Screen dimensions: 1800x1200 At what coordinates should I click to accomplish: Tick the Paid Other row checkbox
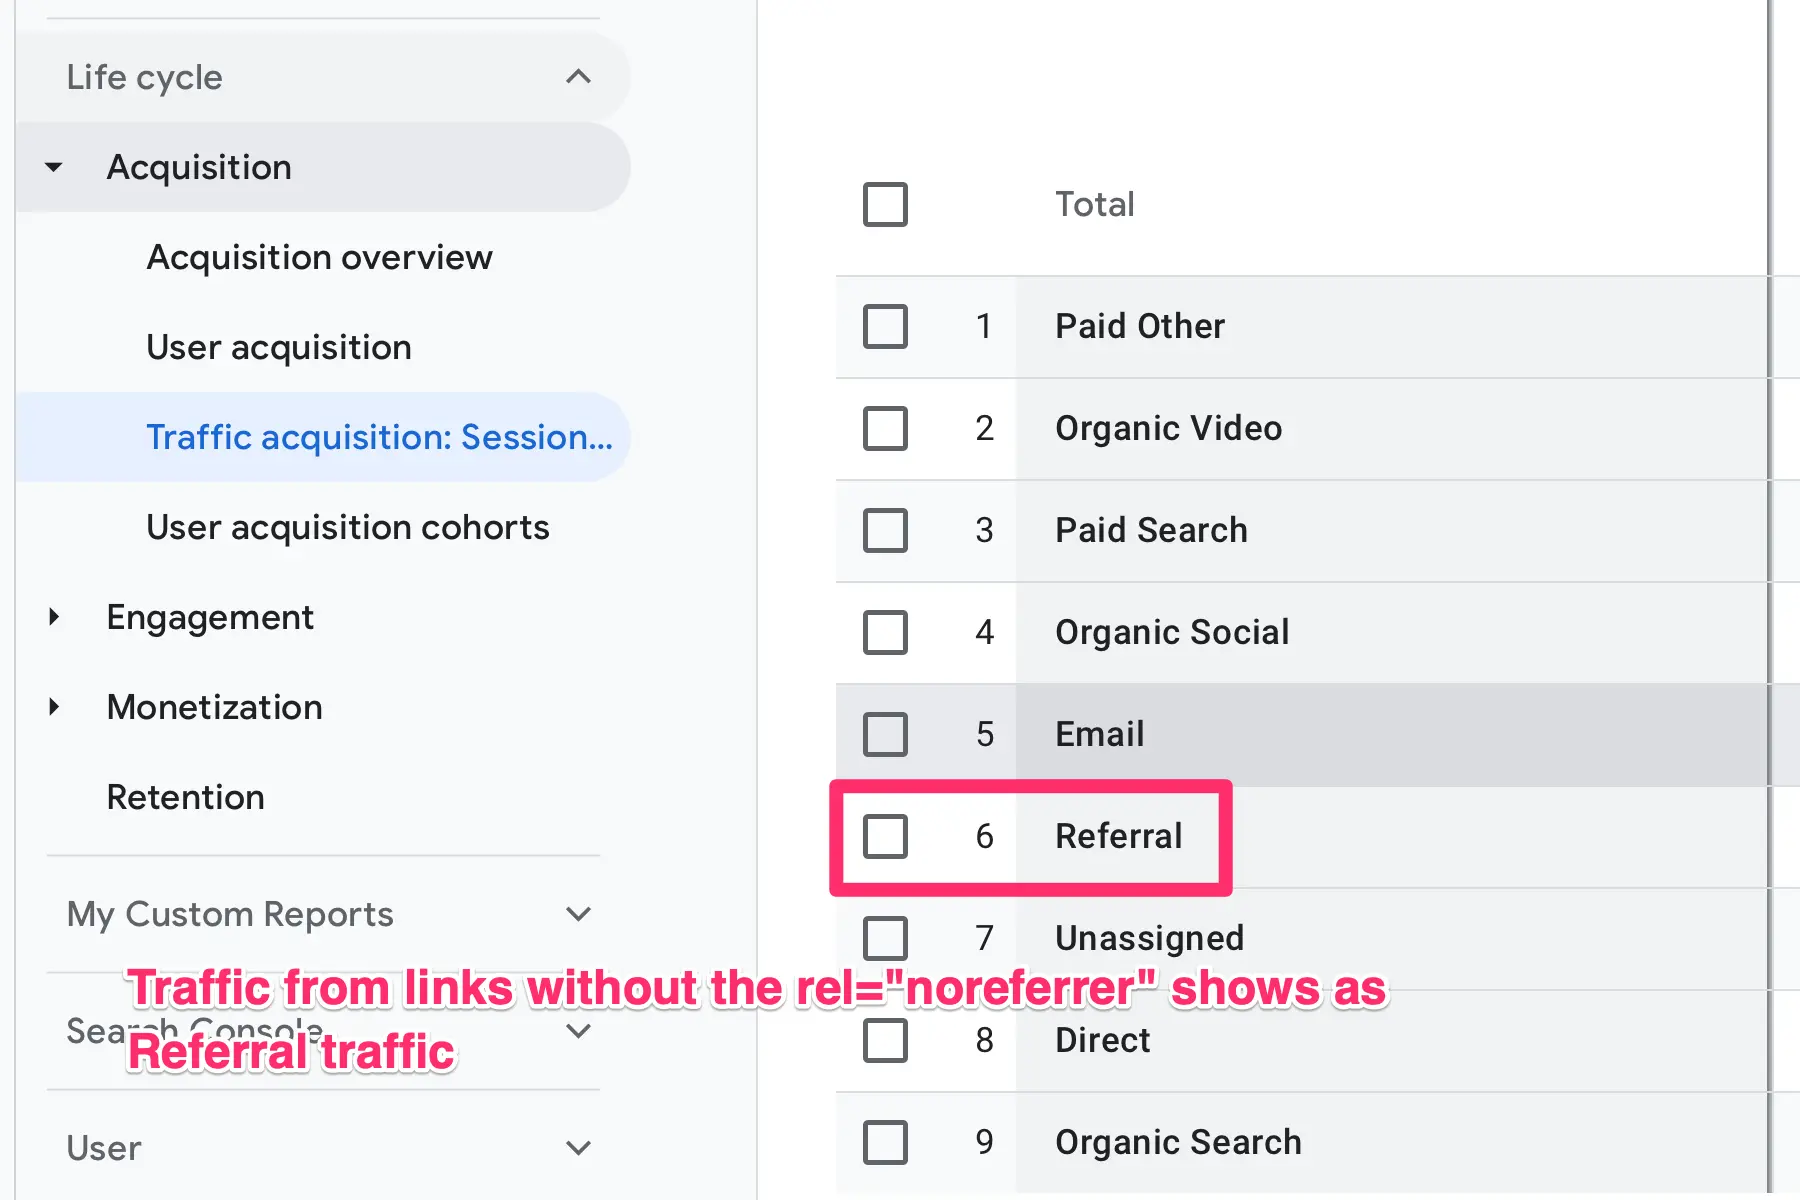885,326
